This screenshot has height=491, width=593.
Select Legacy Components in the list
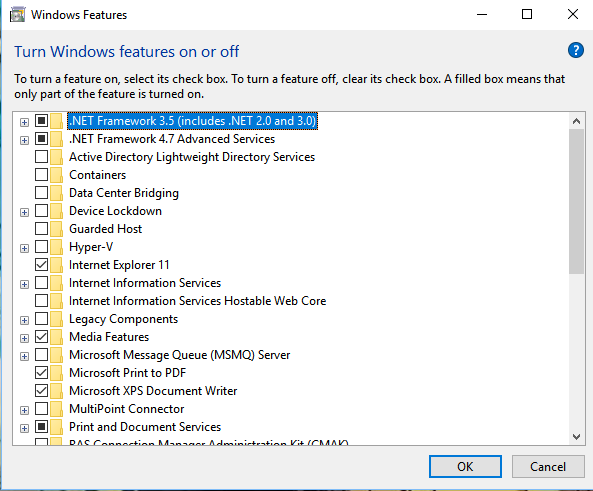pyautogui.click(x=123, y=319)
